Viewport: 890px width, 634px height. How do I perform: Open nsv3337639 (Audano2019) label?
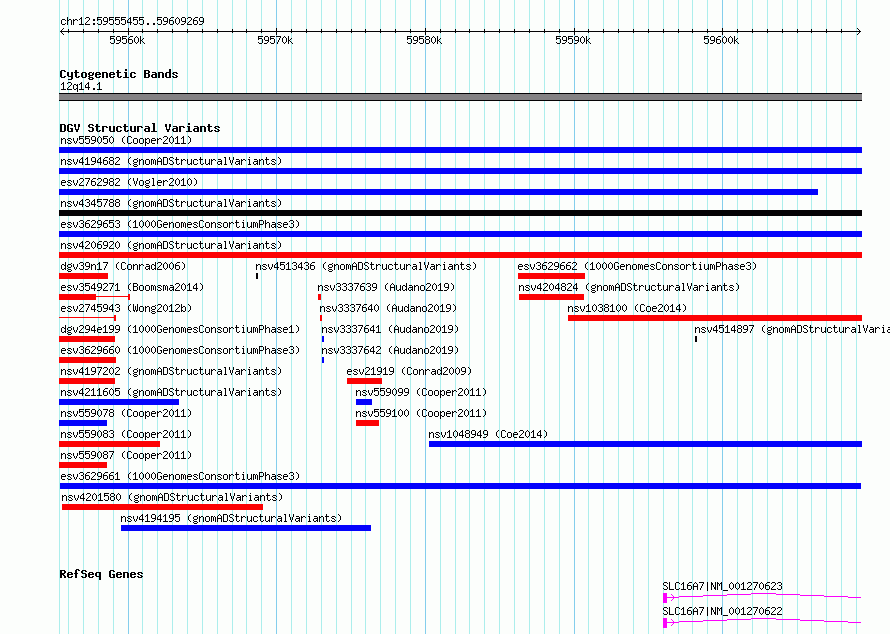(x=386, y=287)
